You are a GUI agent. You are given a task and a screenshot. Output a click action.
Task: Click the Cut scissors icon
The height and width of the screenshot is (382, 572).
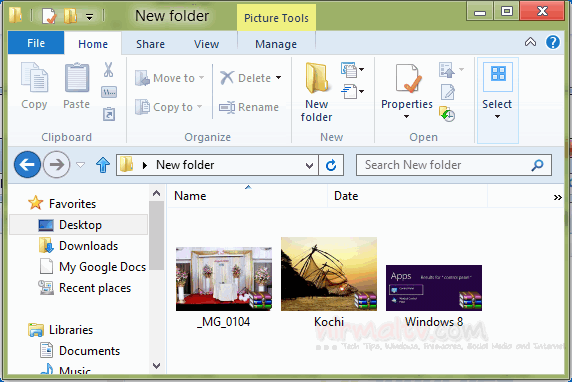pyautogui.click(x=108, y=69)
